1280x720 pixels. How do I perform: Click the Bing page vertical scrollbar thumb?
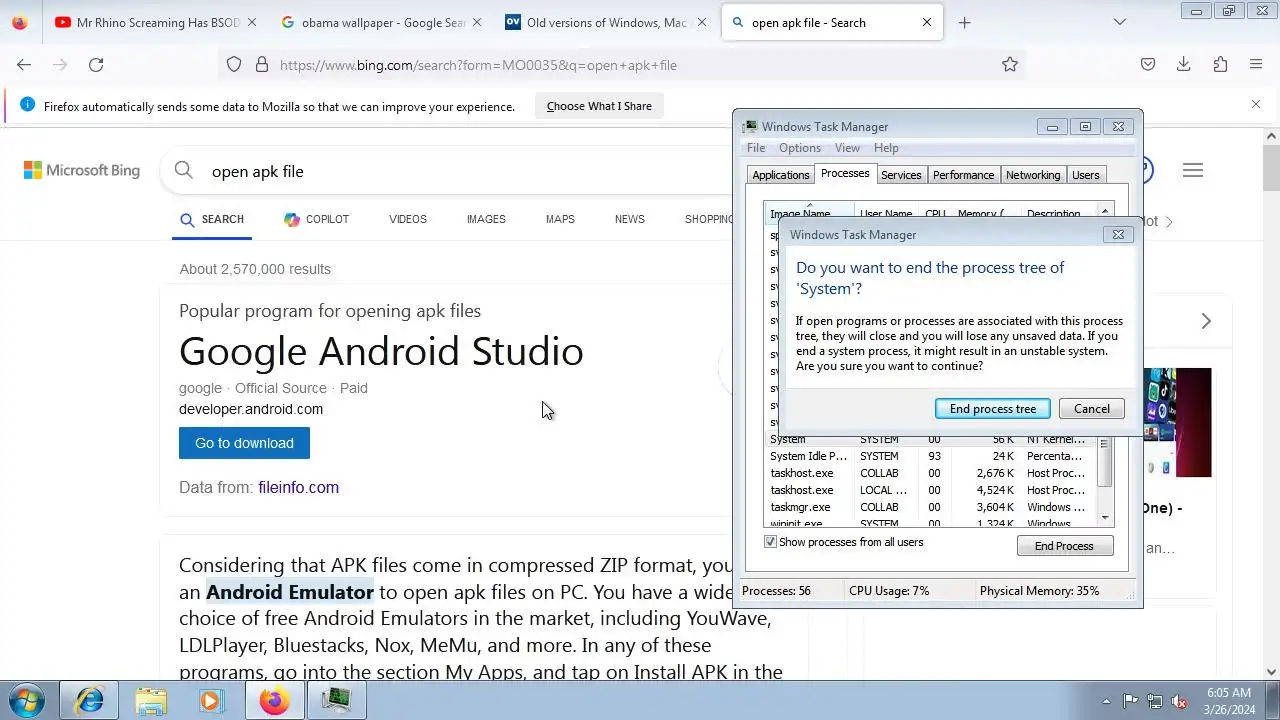click(x=1271, y=166)
